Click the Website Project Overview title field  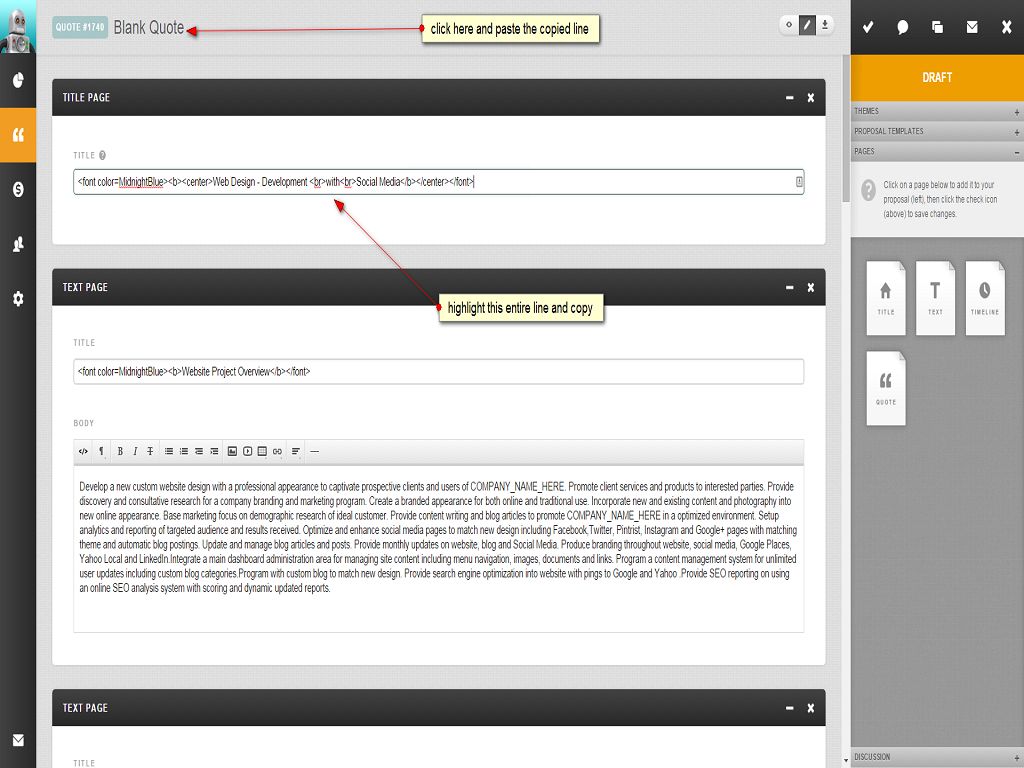point(438,372)
